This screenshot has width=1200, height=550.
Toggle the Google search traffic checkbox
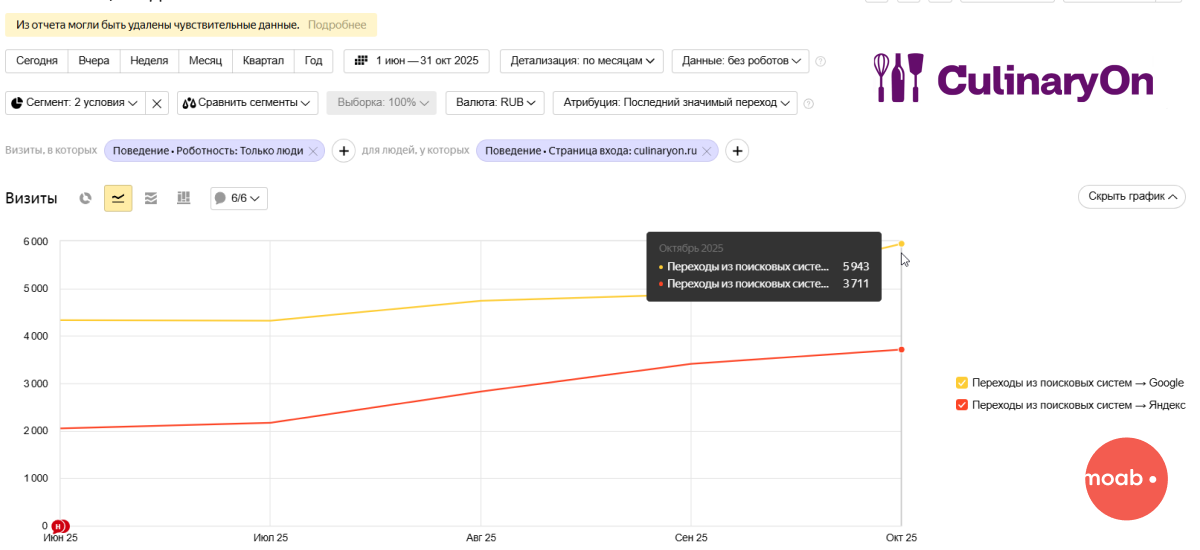[962, 383]
